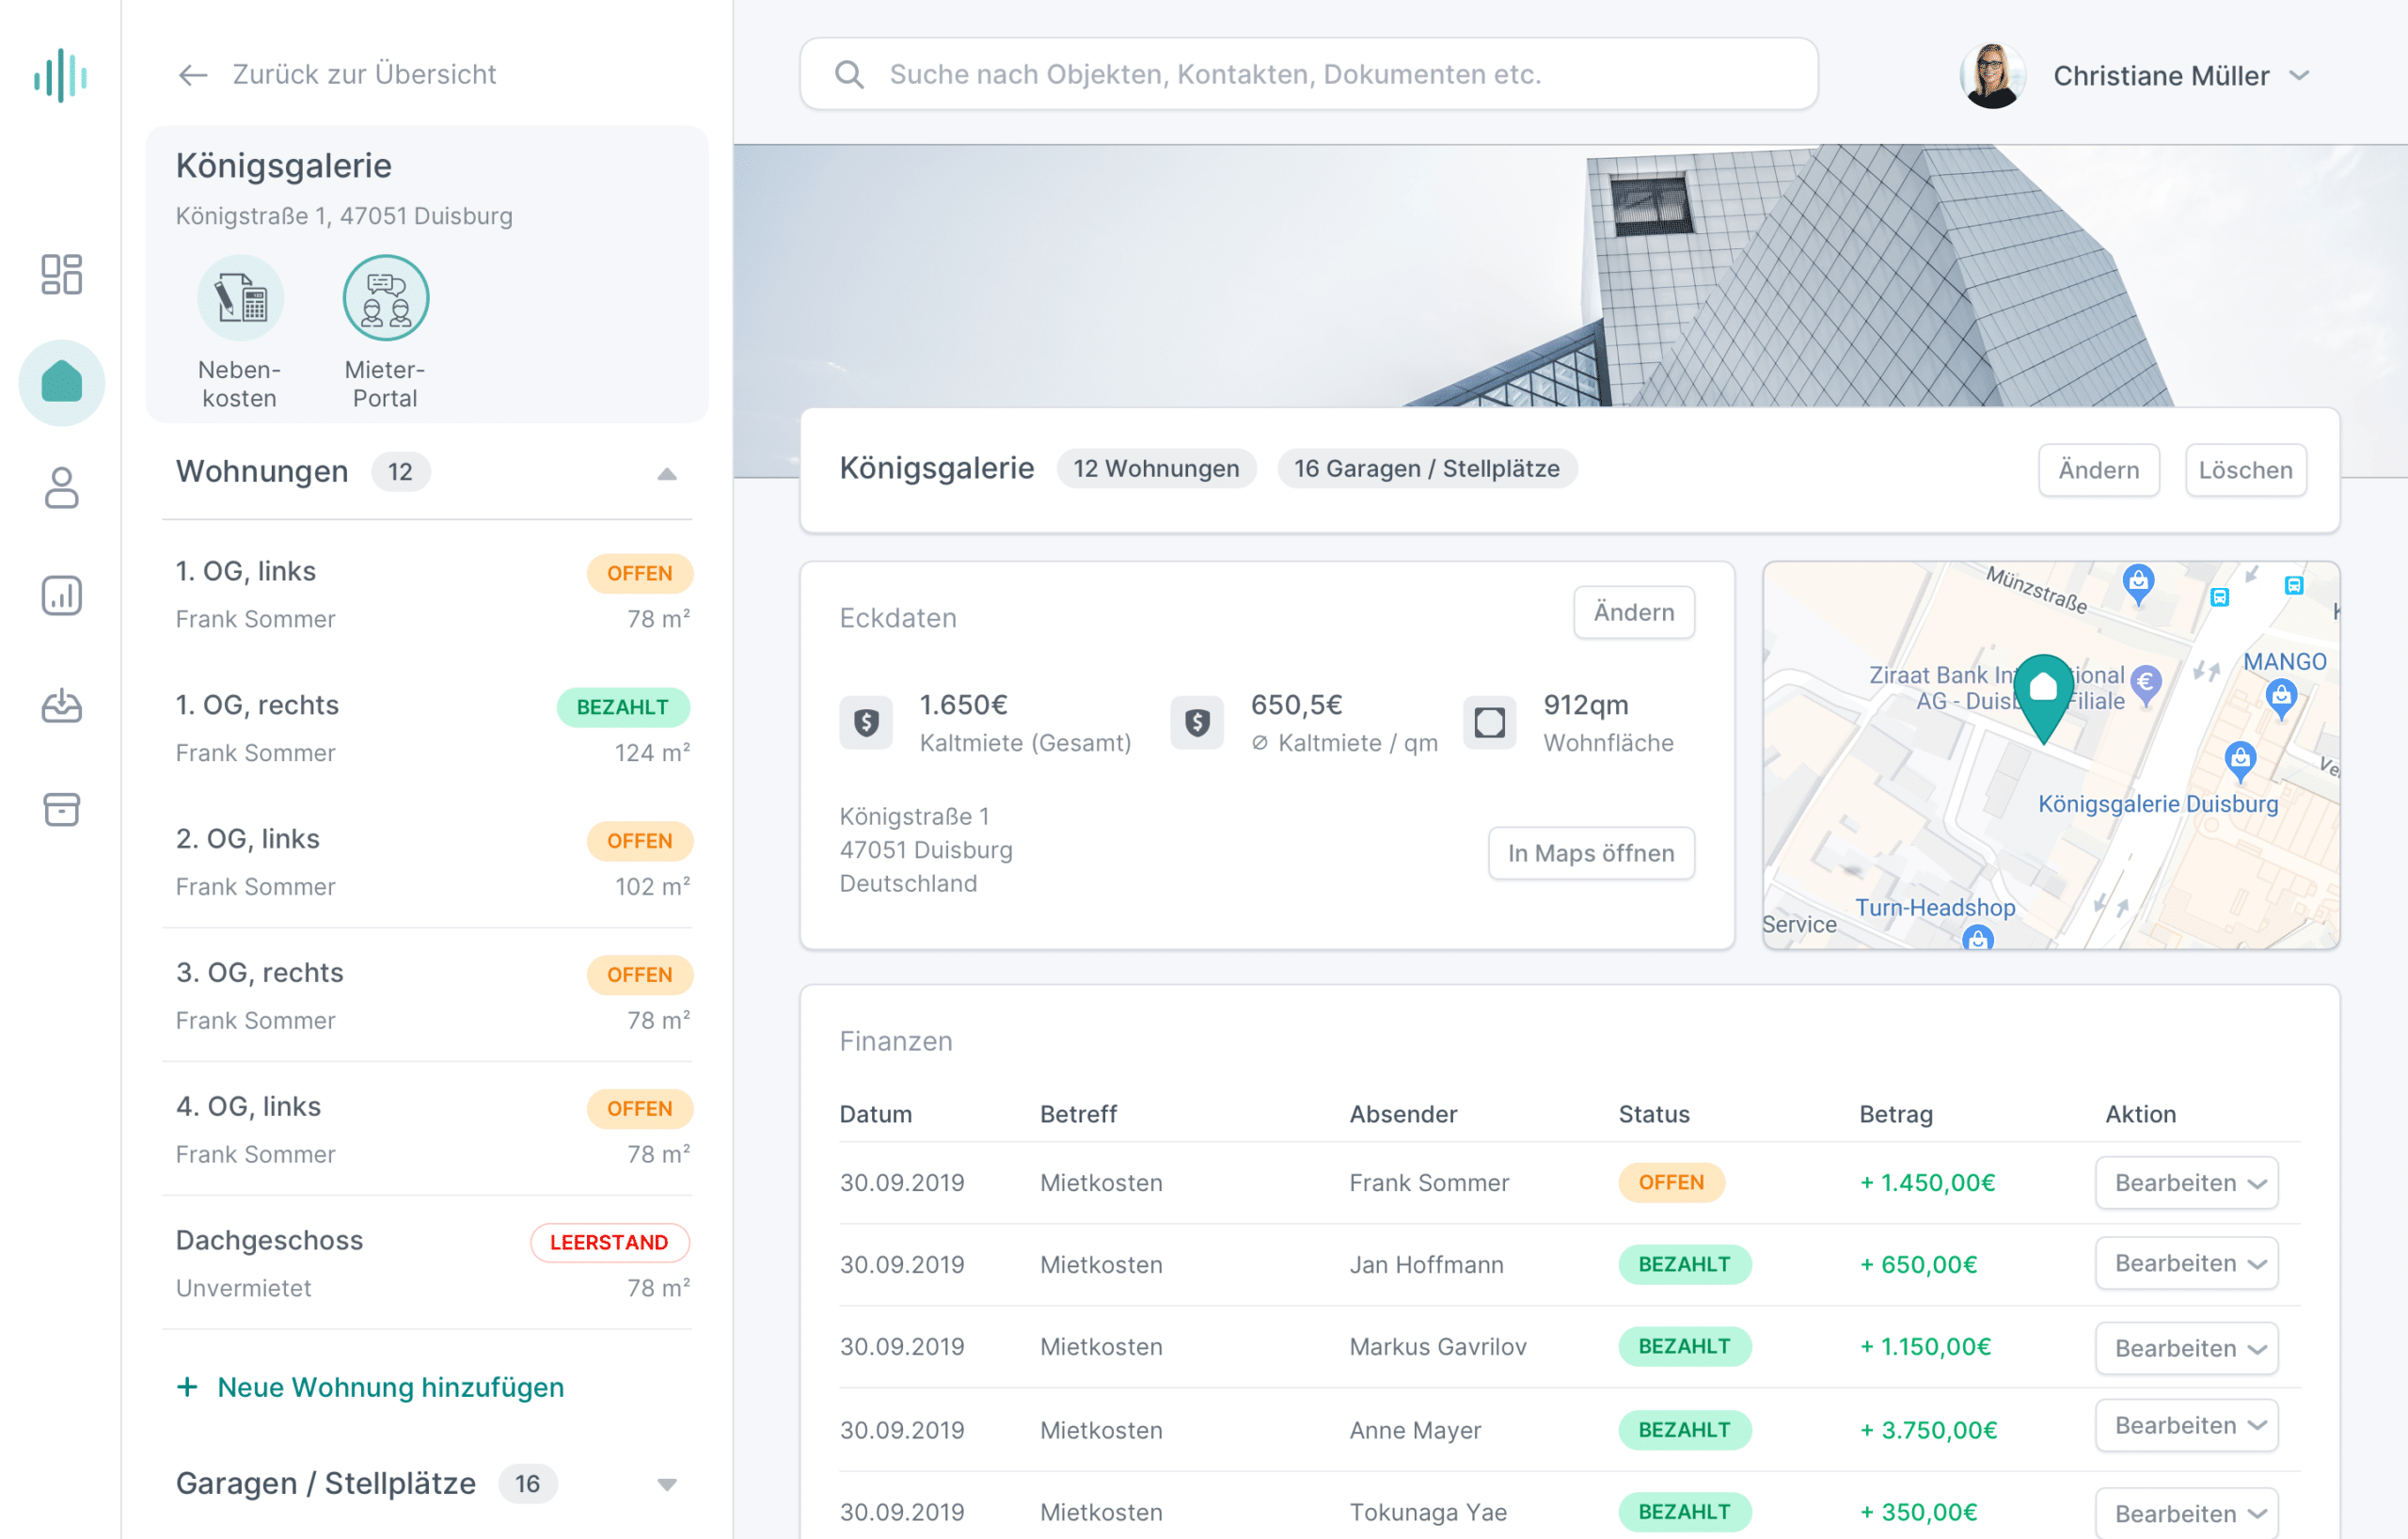Click the Kaltmiete (Gesamt) shield icon
The width and height of the screenshot is (2408, 1539).
[866, 722]
